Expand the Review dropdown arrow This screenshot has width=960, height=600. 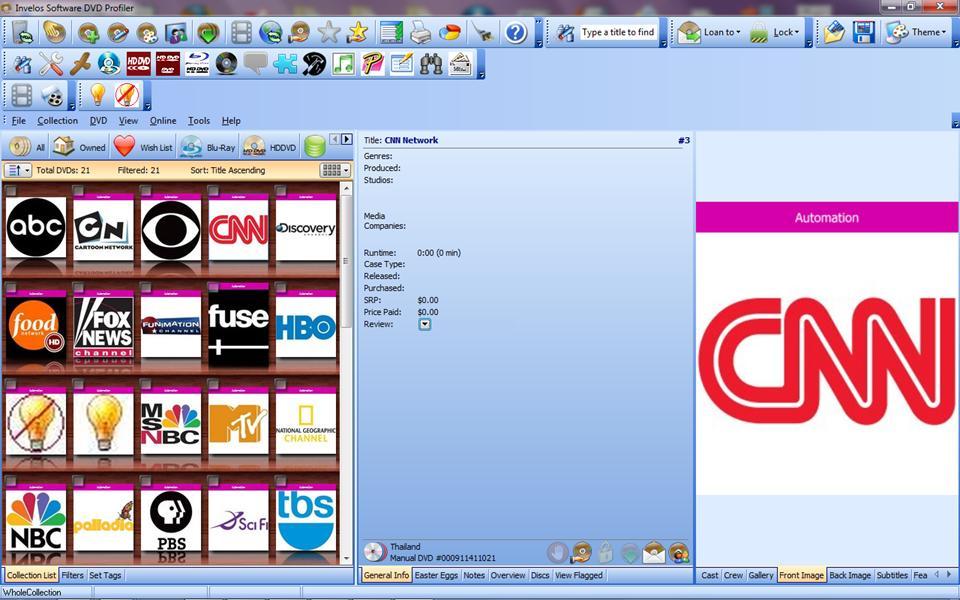[x=424, y=324]
